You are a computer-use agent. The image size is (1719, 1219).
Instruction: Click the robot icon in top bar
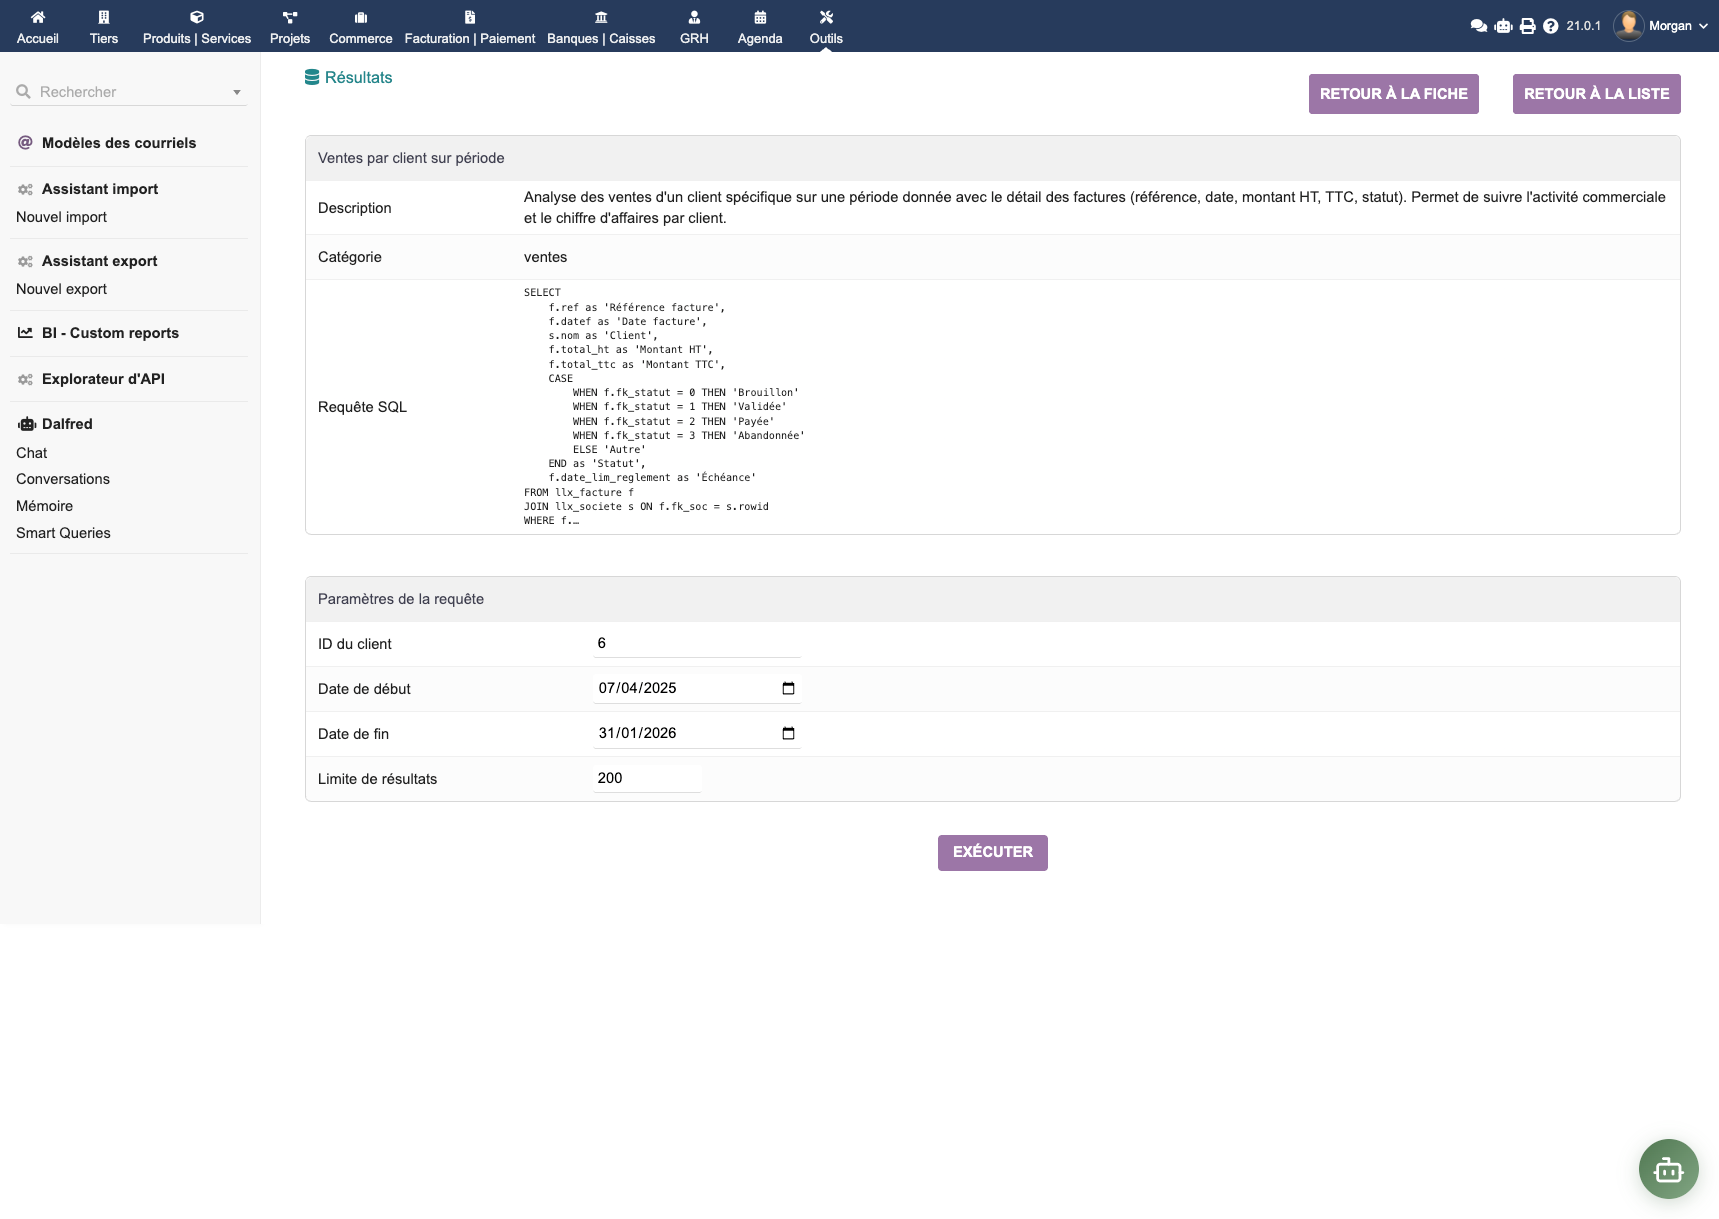pos(1503,26)
